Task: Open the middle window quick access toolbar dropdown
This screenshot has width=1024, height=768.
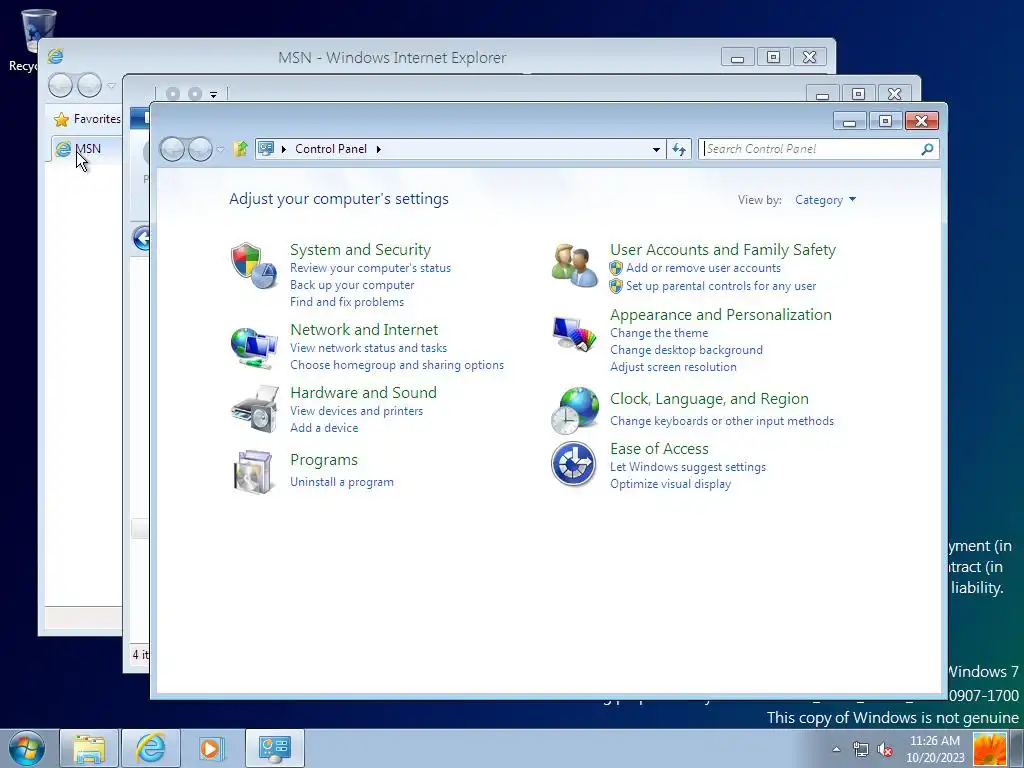Action: [x=214, y=95]
